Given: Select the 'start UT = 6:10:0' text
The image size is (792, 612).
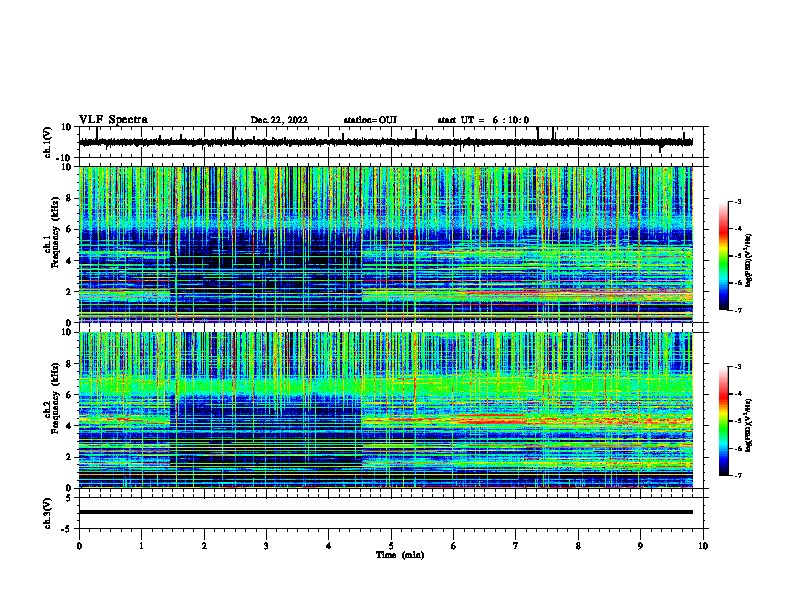Looking at the screenshot, I should tap(483, 120).
